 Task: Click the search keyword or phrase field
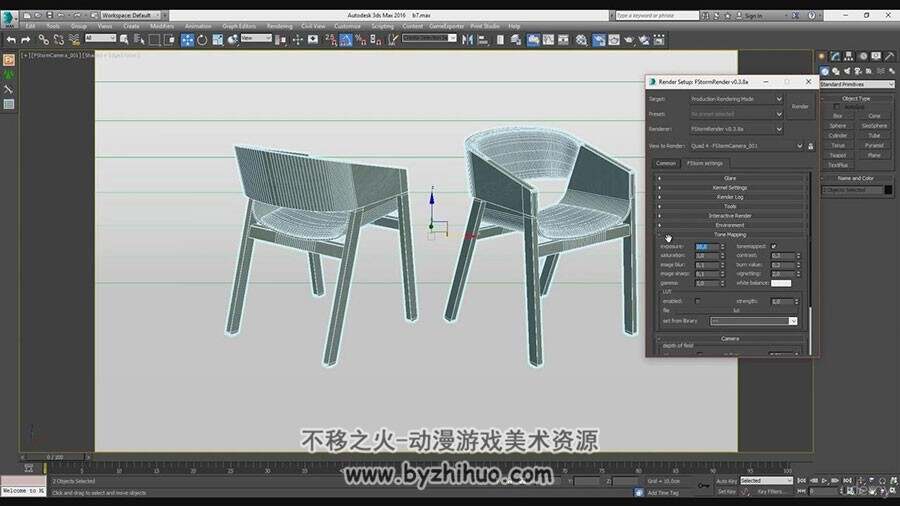point(657,15)
